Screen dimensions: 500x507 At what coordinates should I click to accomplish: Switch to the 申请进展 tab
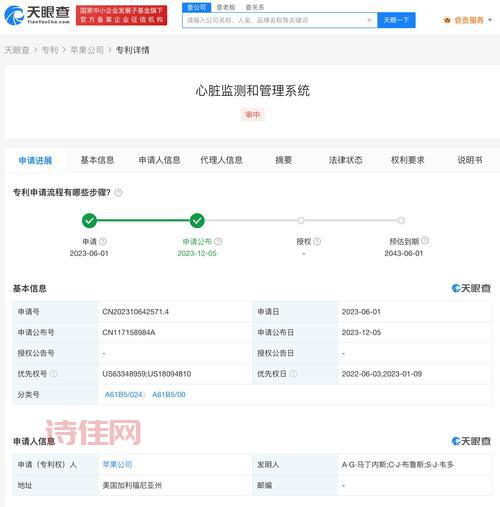35,160
